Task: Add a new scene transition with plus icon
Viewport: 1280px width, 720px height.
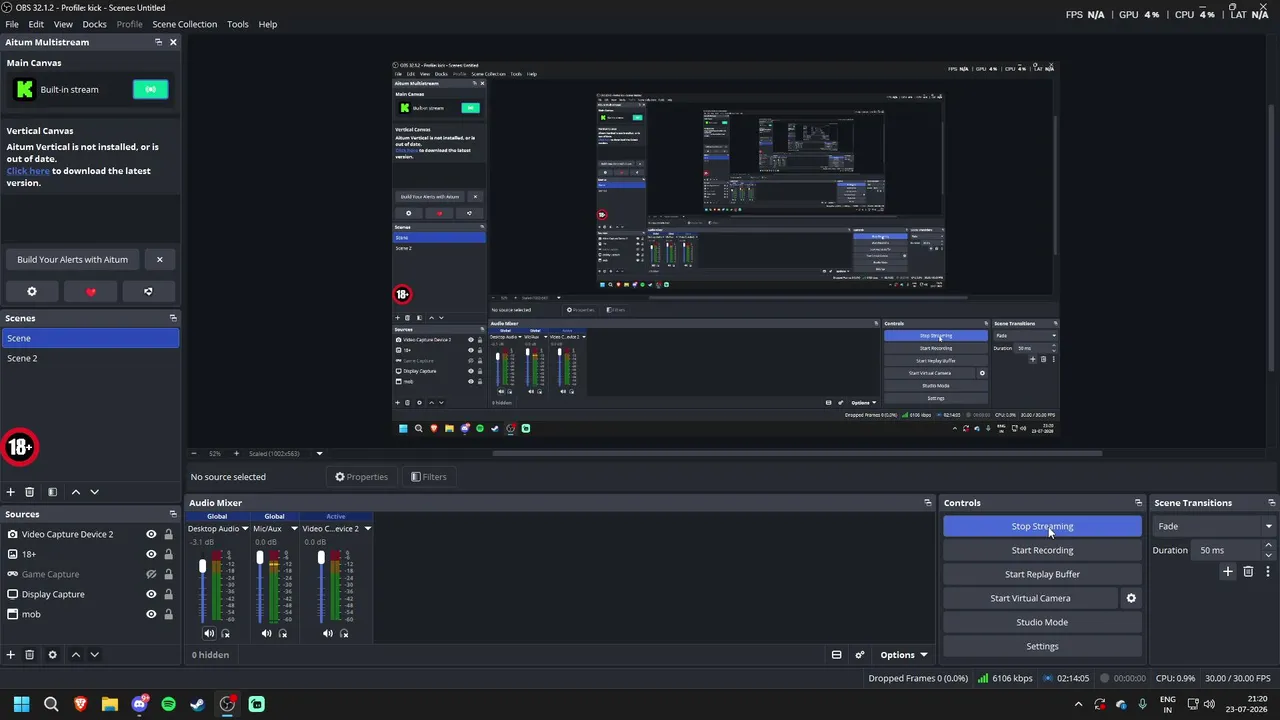Action: pos(1228,571)
